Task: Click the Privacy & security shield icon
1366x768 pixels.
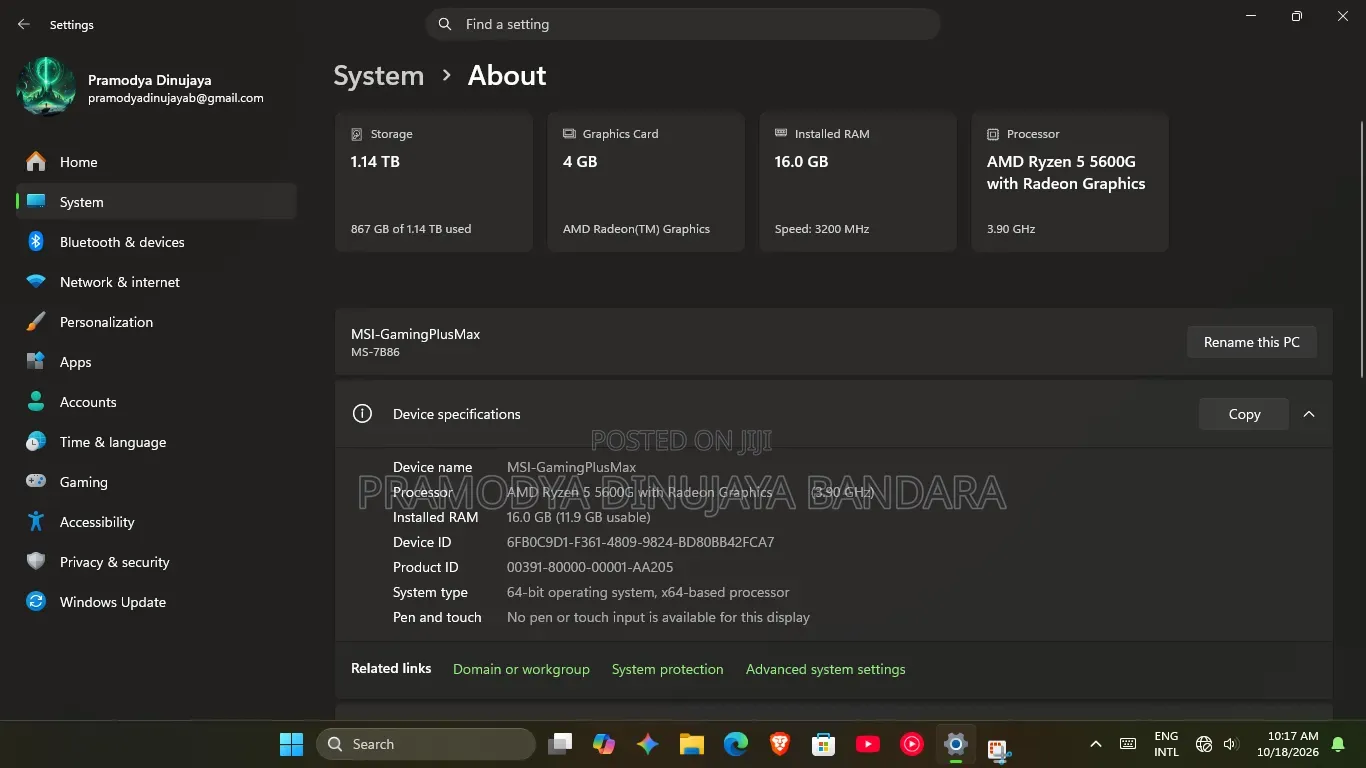Action: tap(36, 562)
